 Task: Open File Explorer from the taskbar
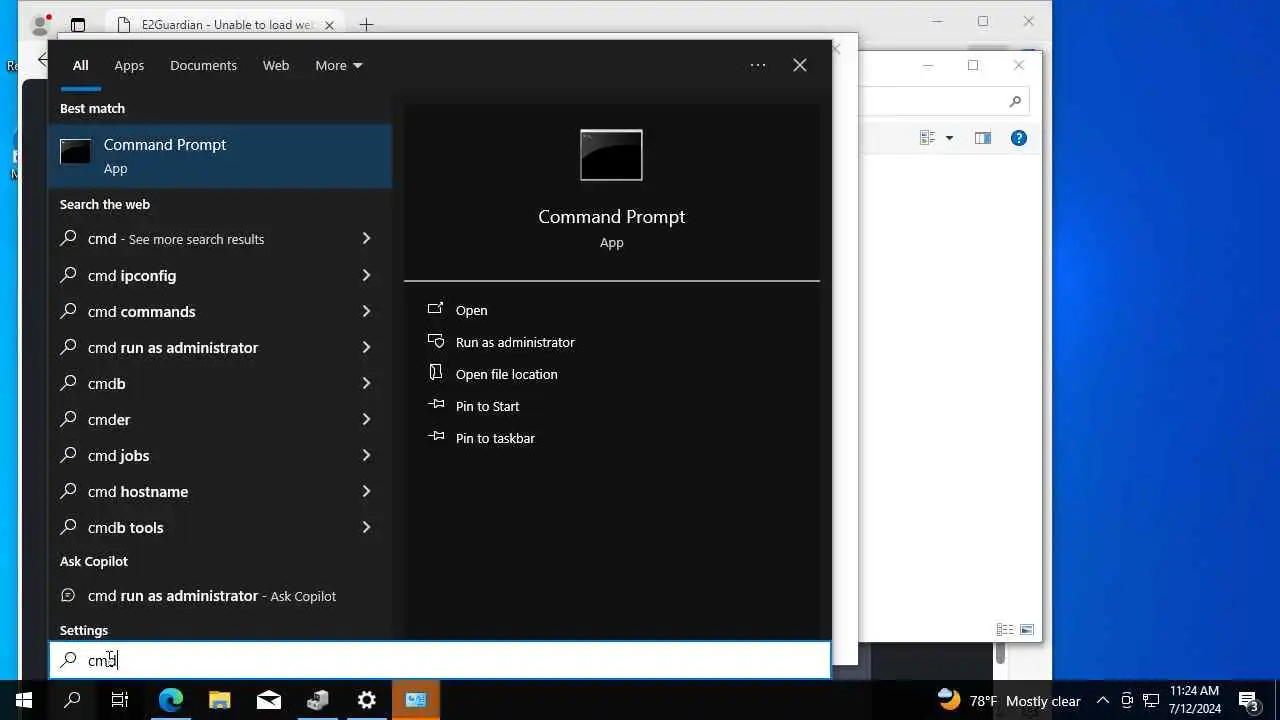point(220,700)
